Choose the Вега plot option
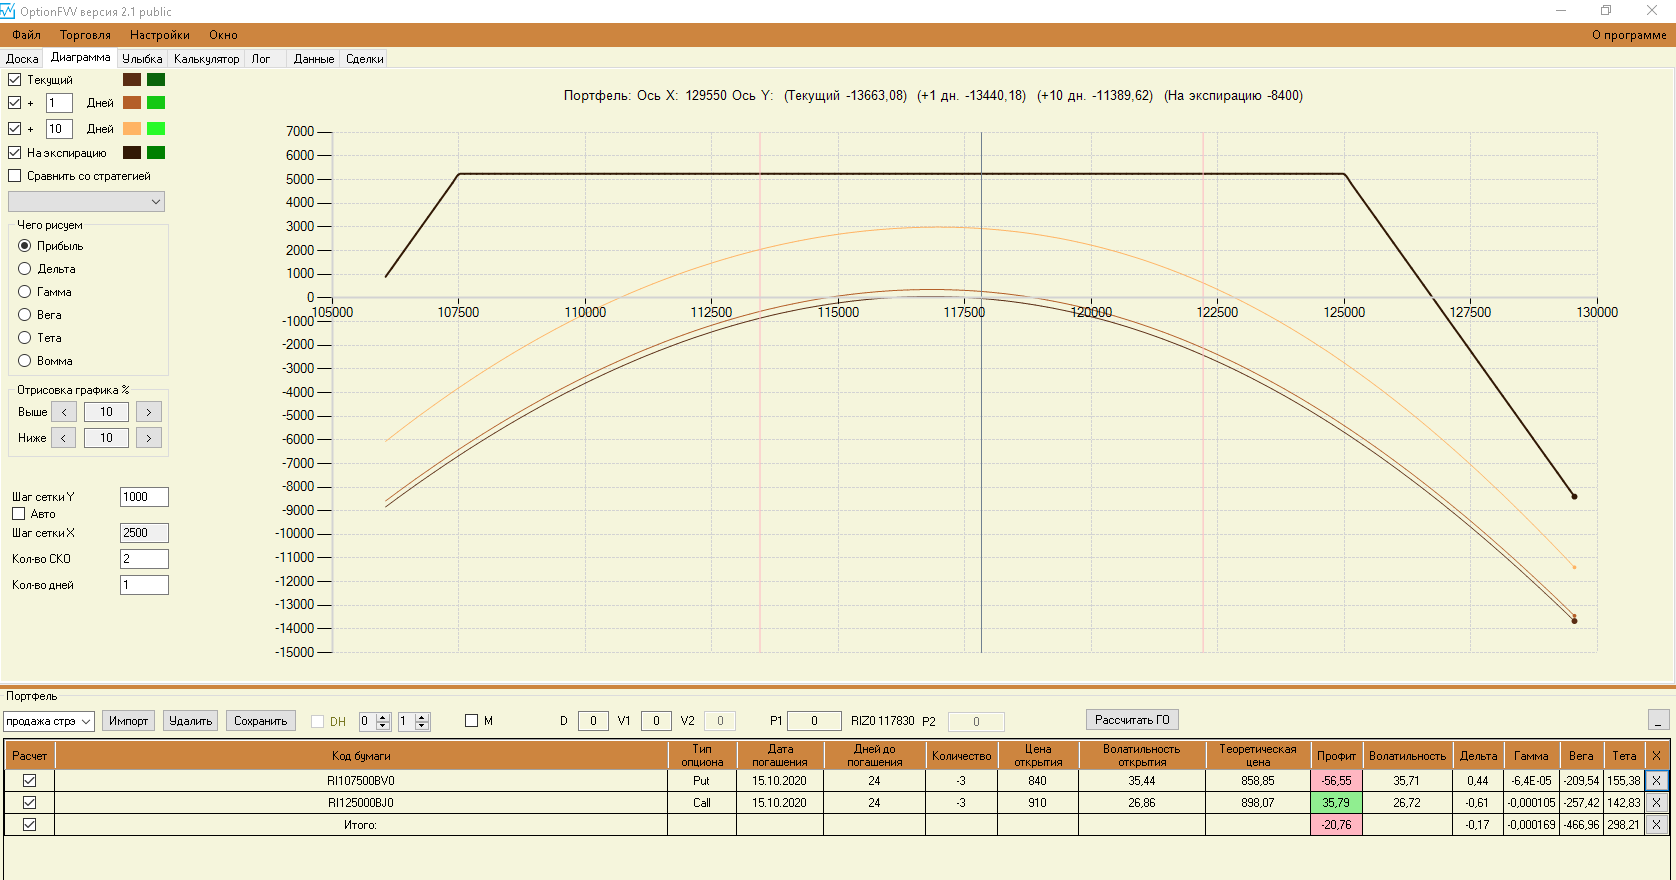 25,315
